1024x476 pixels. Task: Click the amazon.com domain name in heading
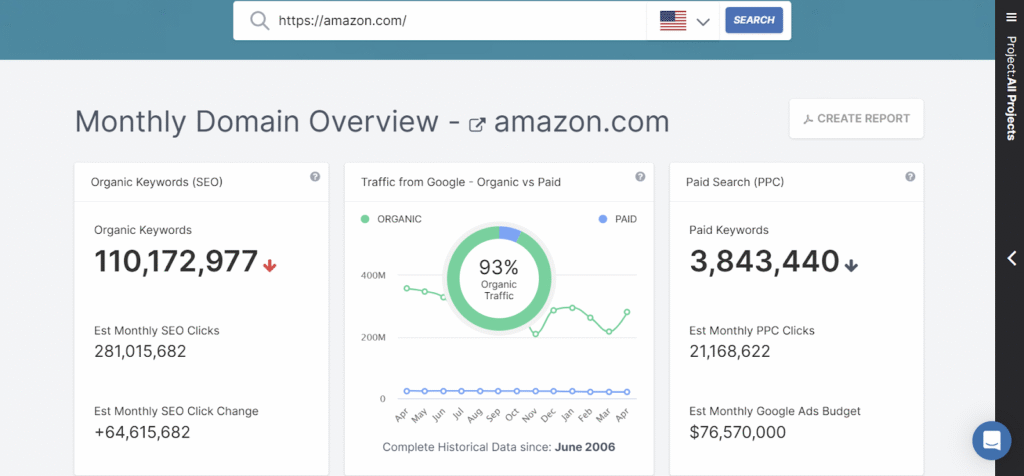581,122
